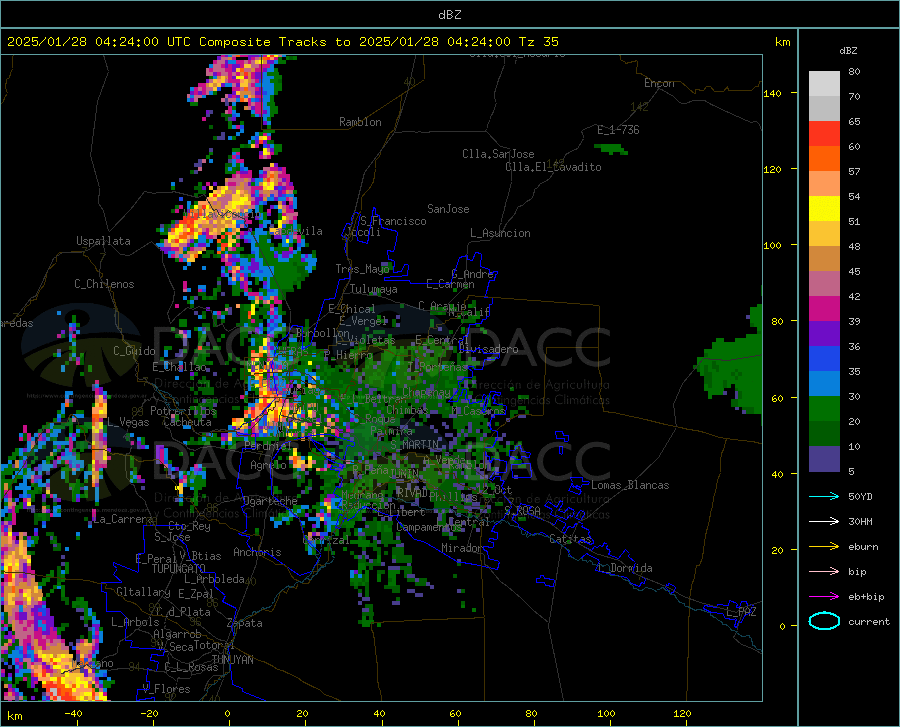Click the C_Chilenos place label
Image resolution: width=900 pixels, height=727 pixels.
104,284
